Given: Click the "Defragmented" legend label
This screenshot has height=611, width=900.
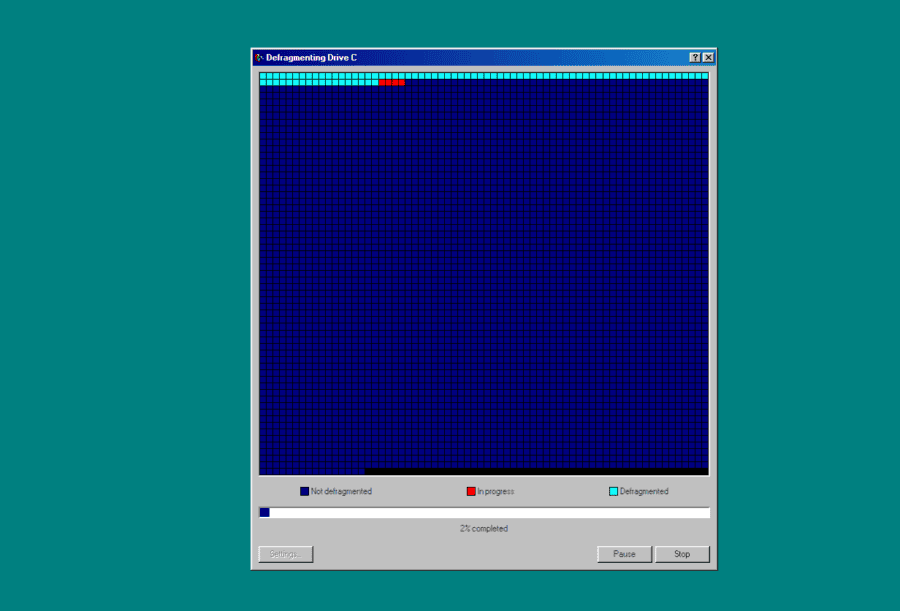Looking at the screenshot, I should click(x=643, y=491).
